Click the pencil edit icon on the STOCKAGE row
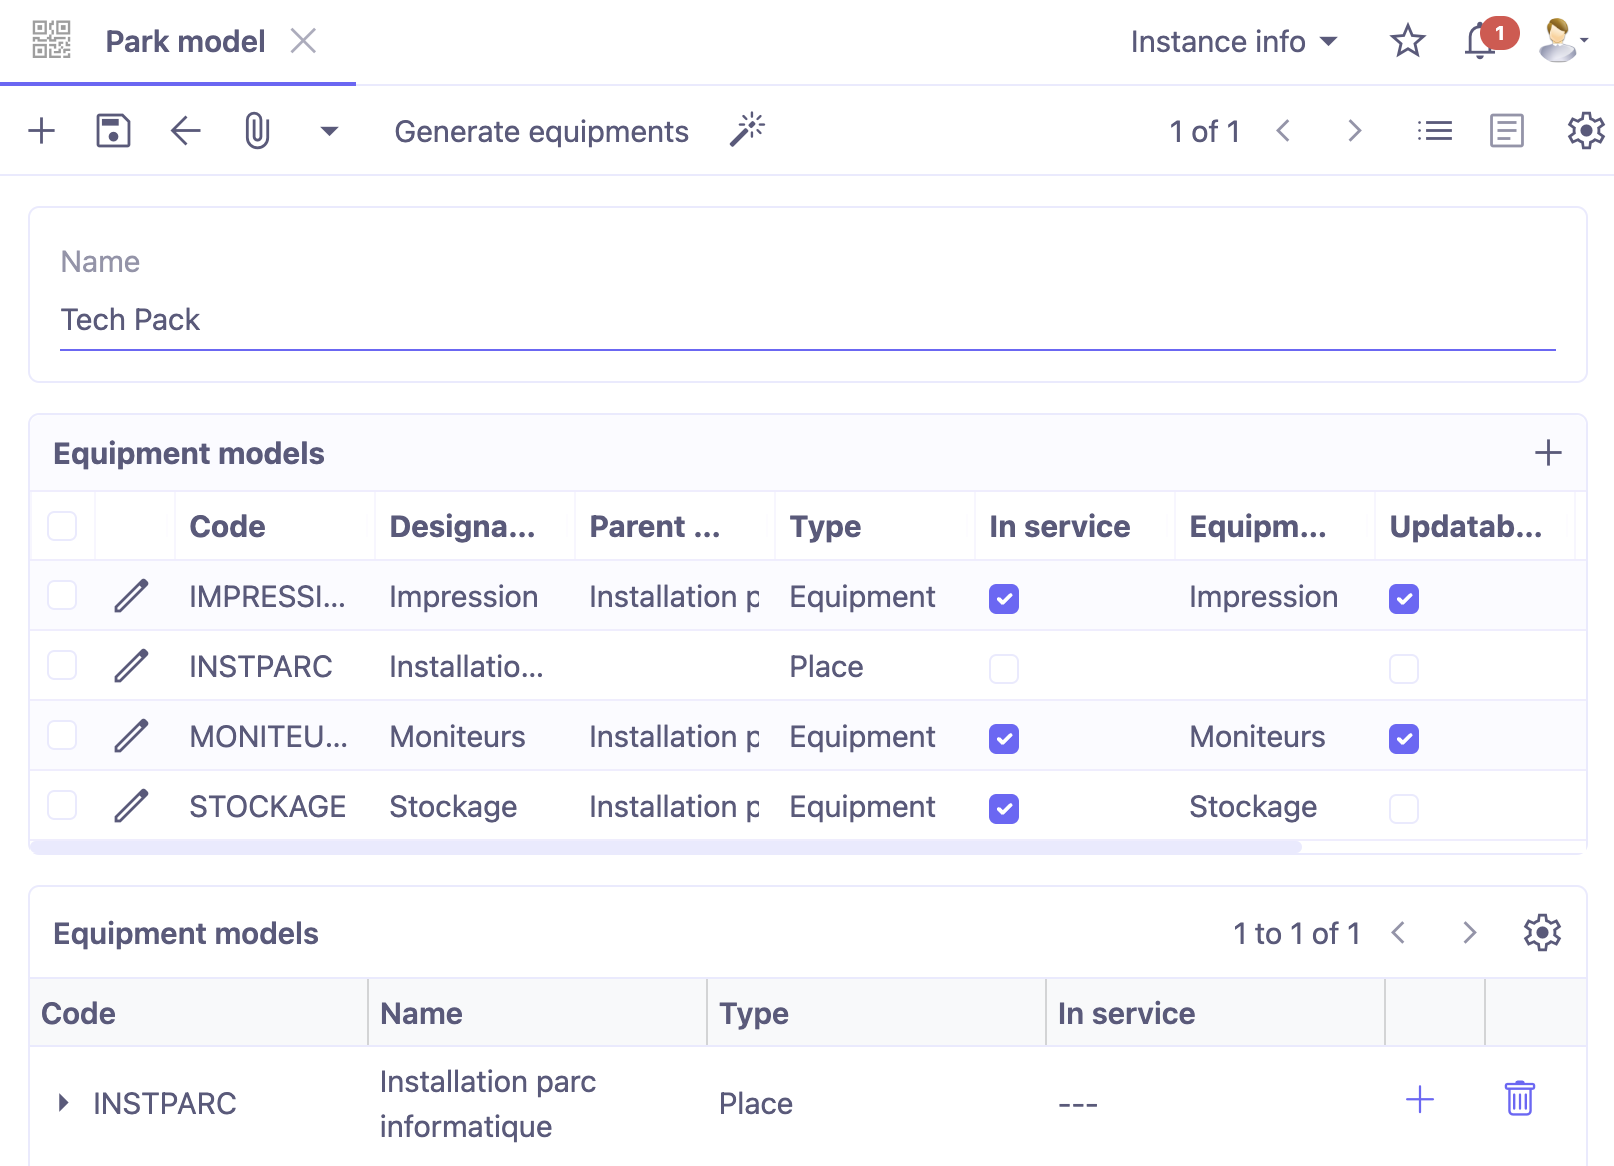Screen dimensions: 1614x1166 click(131, 805)
